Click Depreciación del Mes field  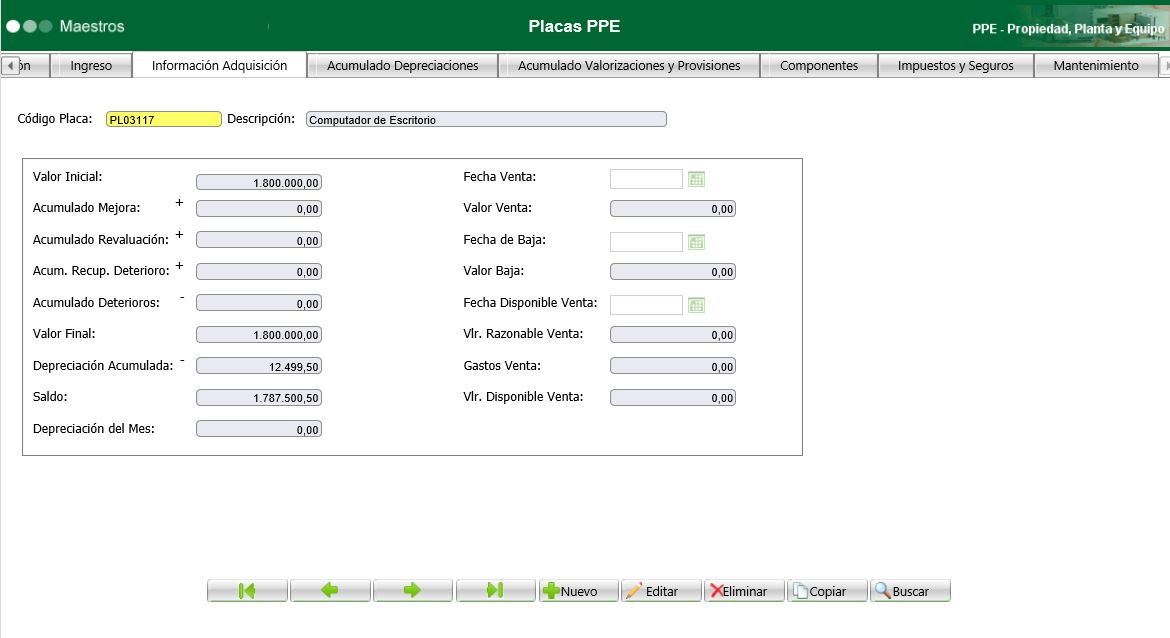pyautogui.click(x=259, y=429)
